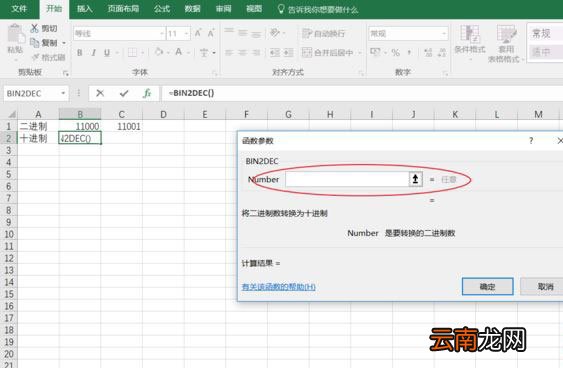Apply fill color bucket icon
This screenshot has height=368, width=563.
click(x=159, y=52)
